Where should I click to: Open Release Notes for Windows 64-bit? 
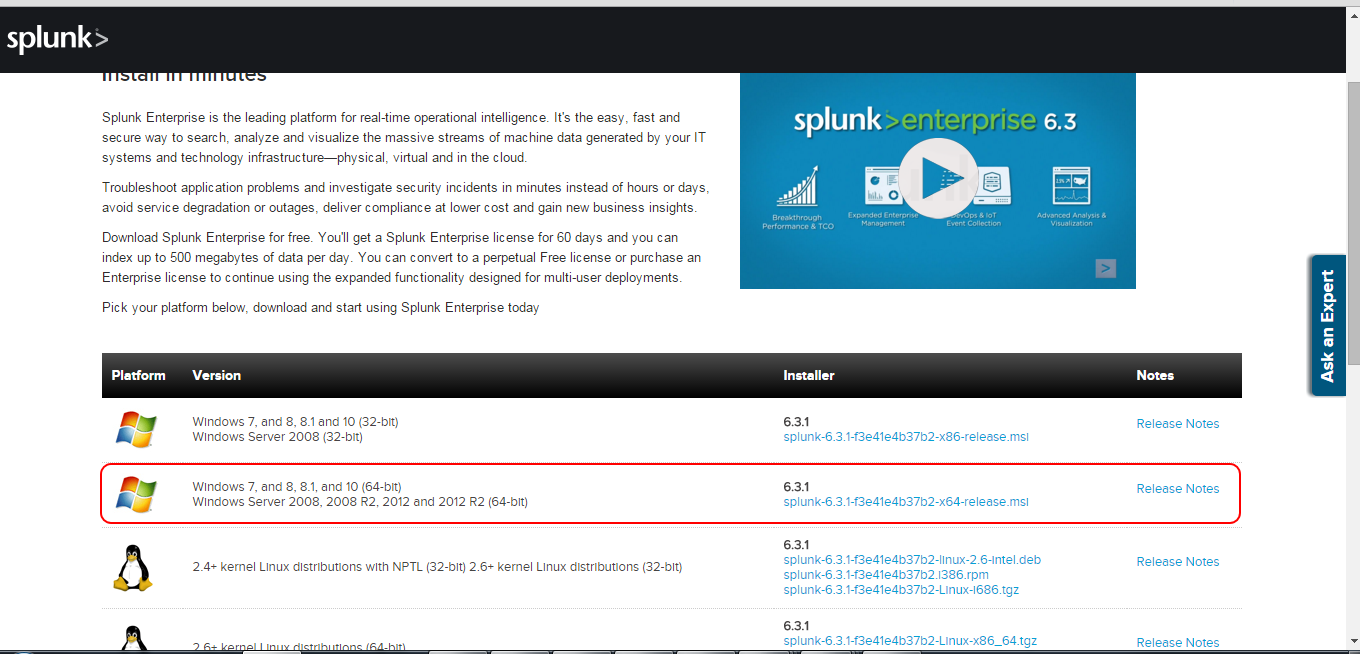pyautogui.click(x=1178, y=489)
